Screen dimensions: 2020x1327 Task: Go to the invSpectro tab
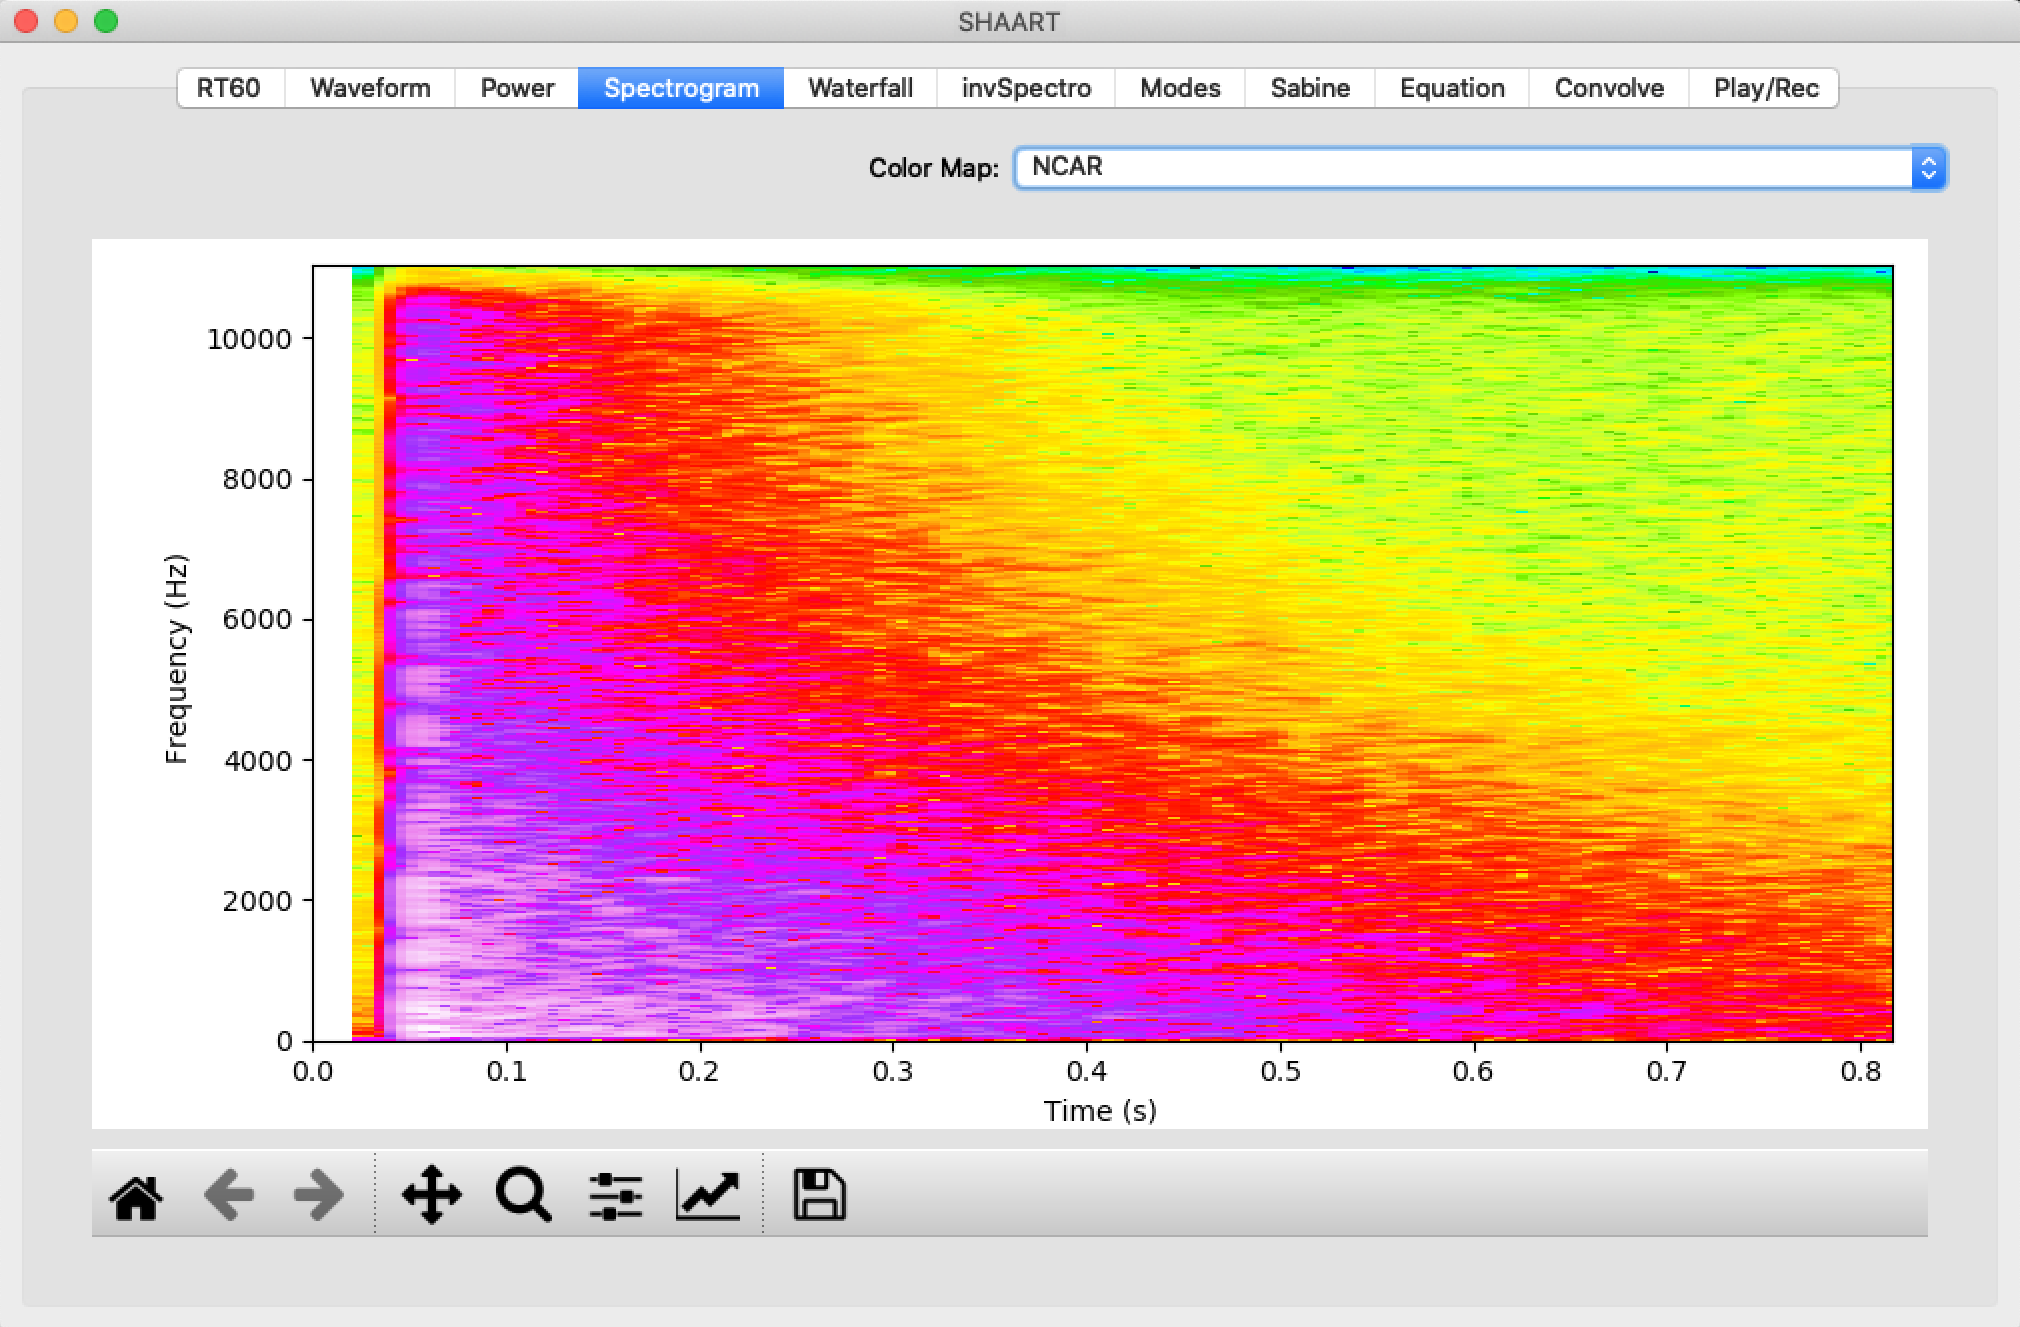tap(1026, 88)
